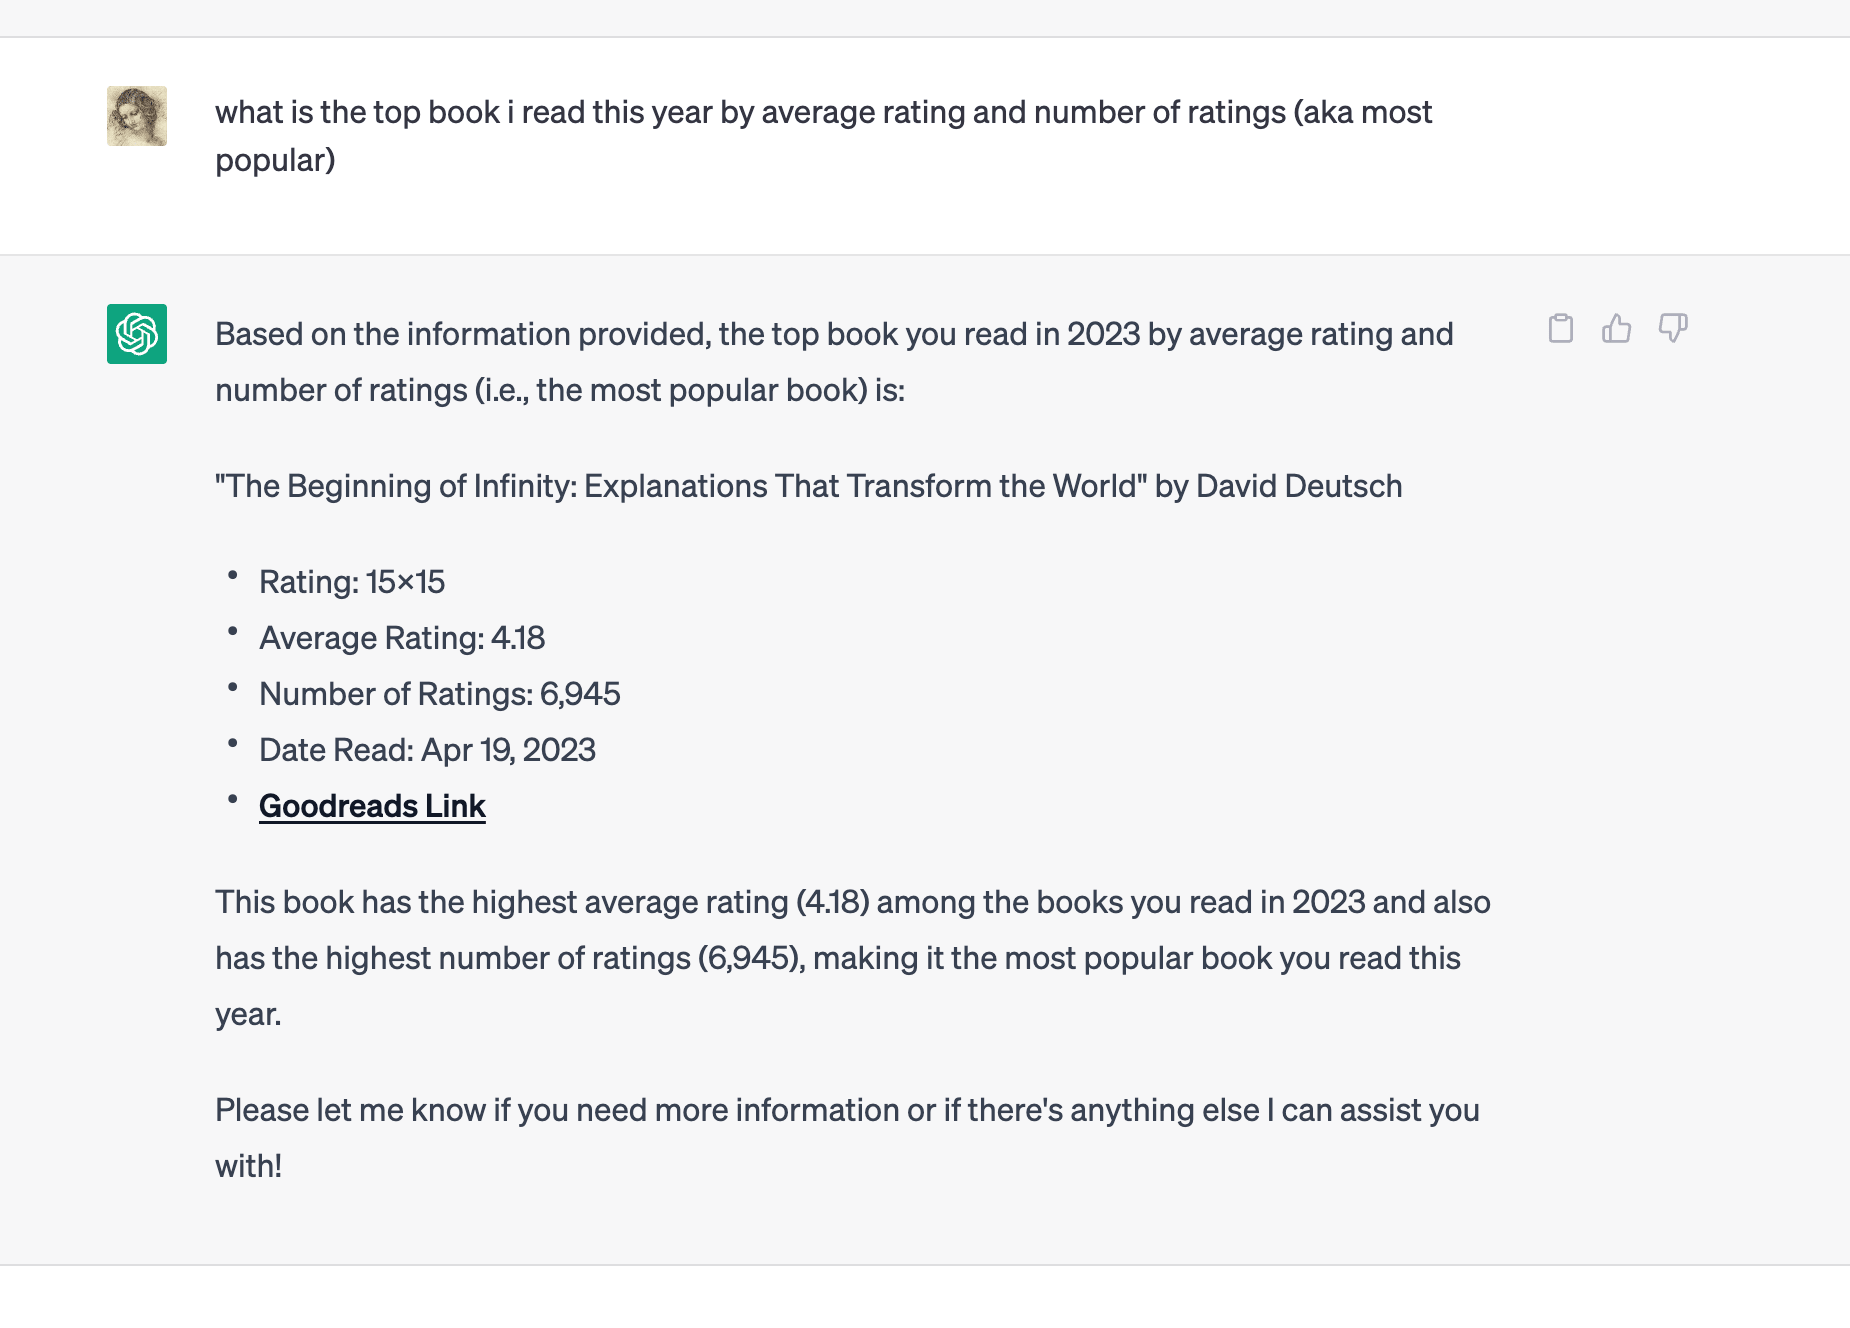The image size is (1850, 1328).
Task: Click the popularity explanation paragraph
Action: tap(851, 957)
